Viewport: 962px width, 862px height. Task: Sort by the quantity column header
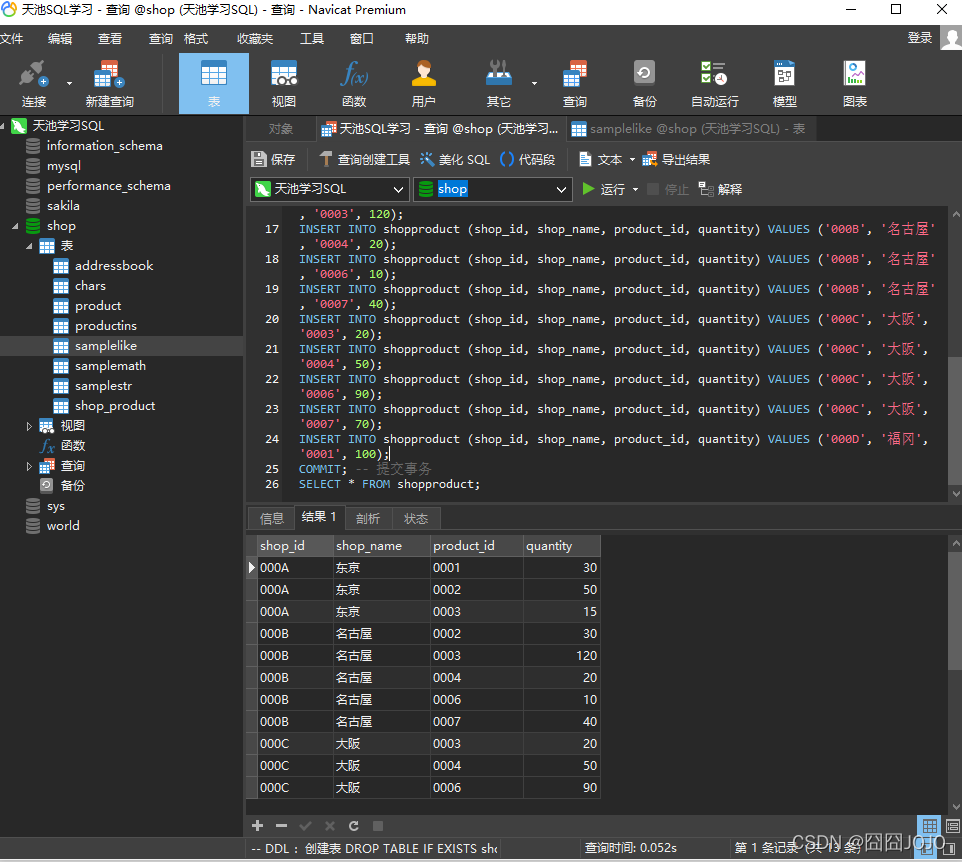tap(561, 545)
